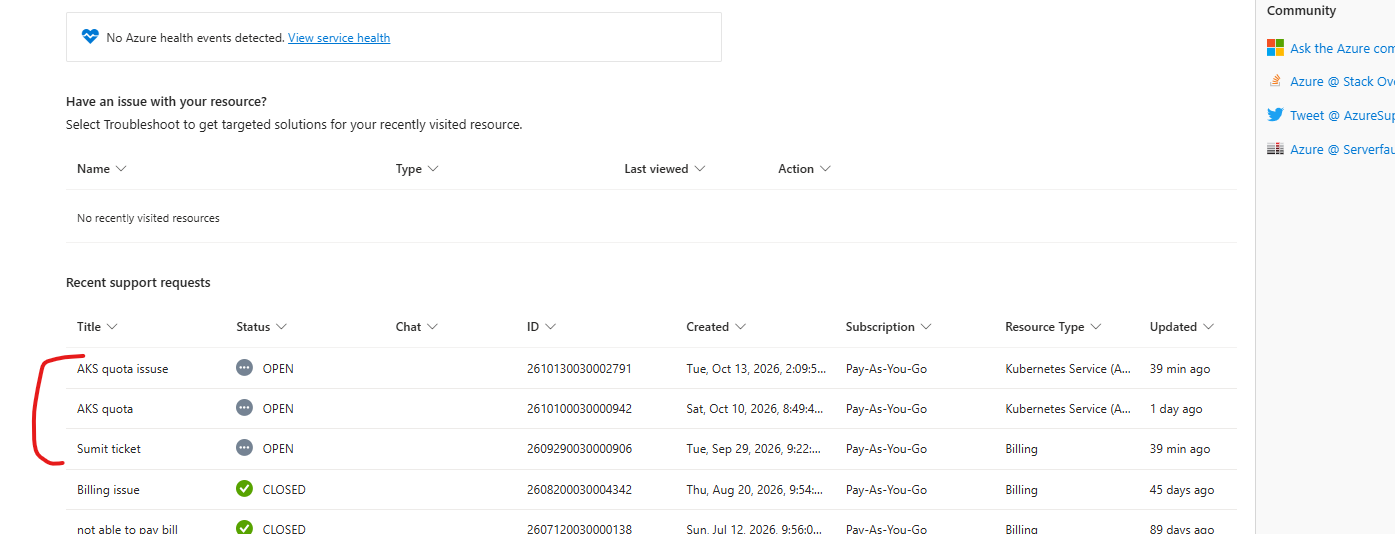Screen dimensions: 1395x534
Task: Click Pay-As-You-Go in the AKS quota issuse row
Action: click(x=886, y=369)
